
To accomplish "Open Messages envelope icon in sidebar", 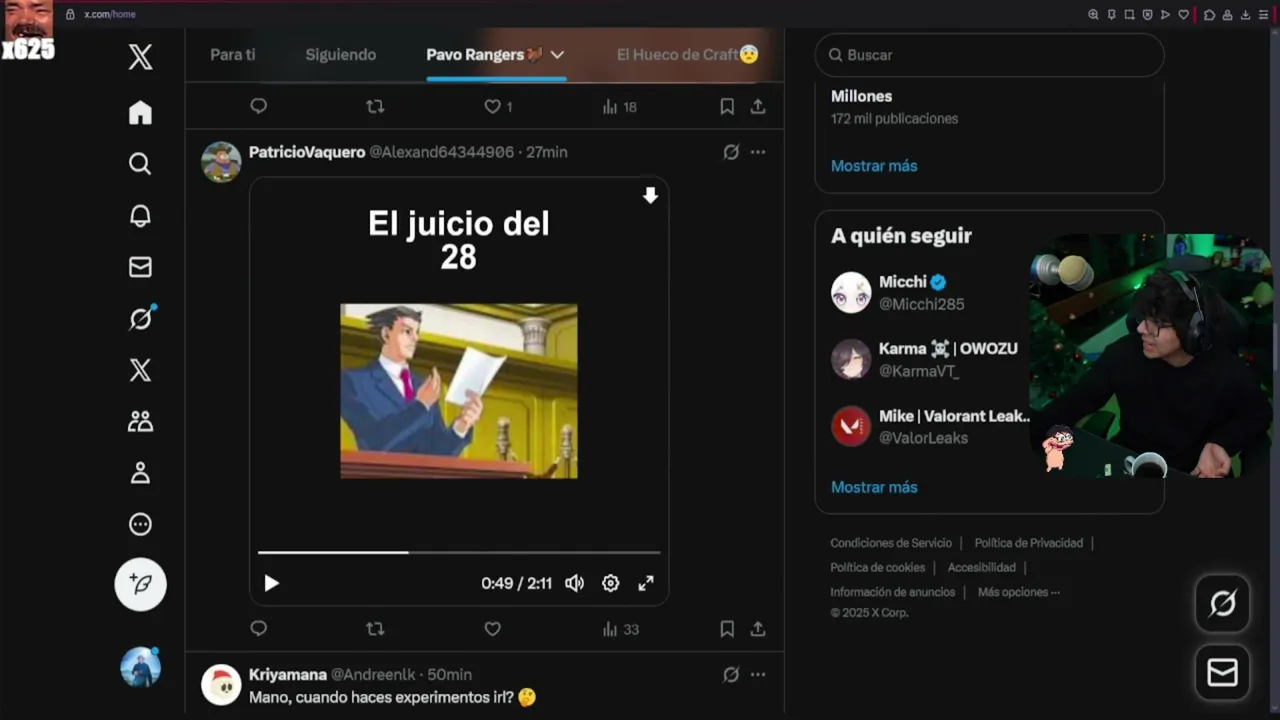I will 140,267.
